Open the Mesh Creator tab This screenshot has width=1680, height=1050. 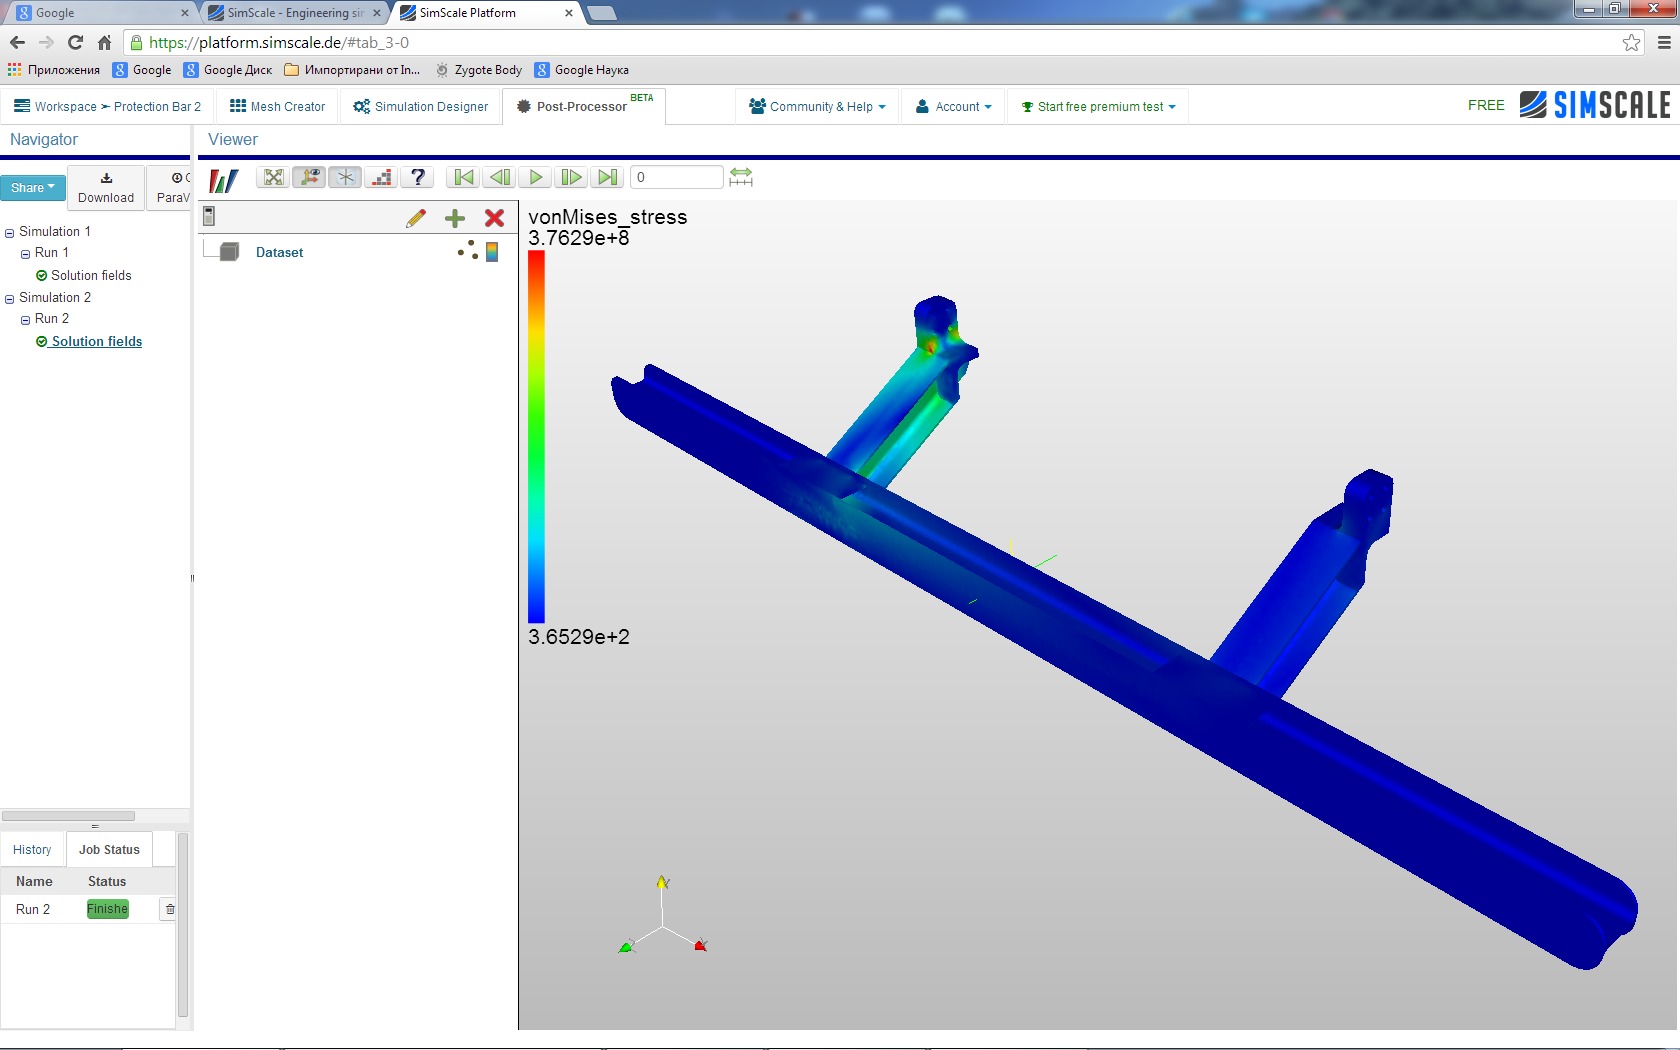(277, 106)
